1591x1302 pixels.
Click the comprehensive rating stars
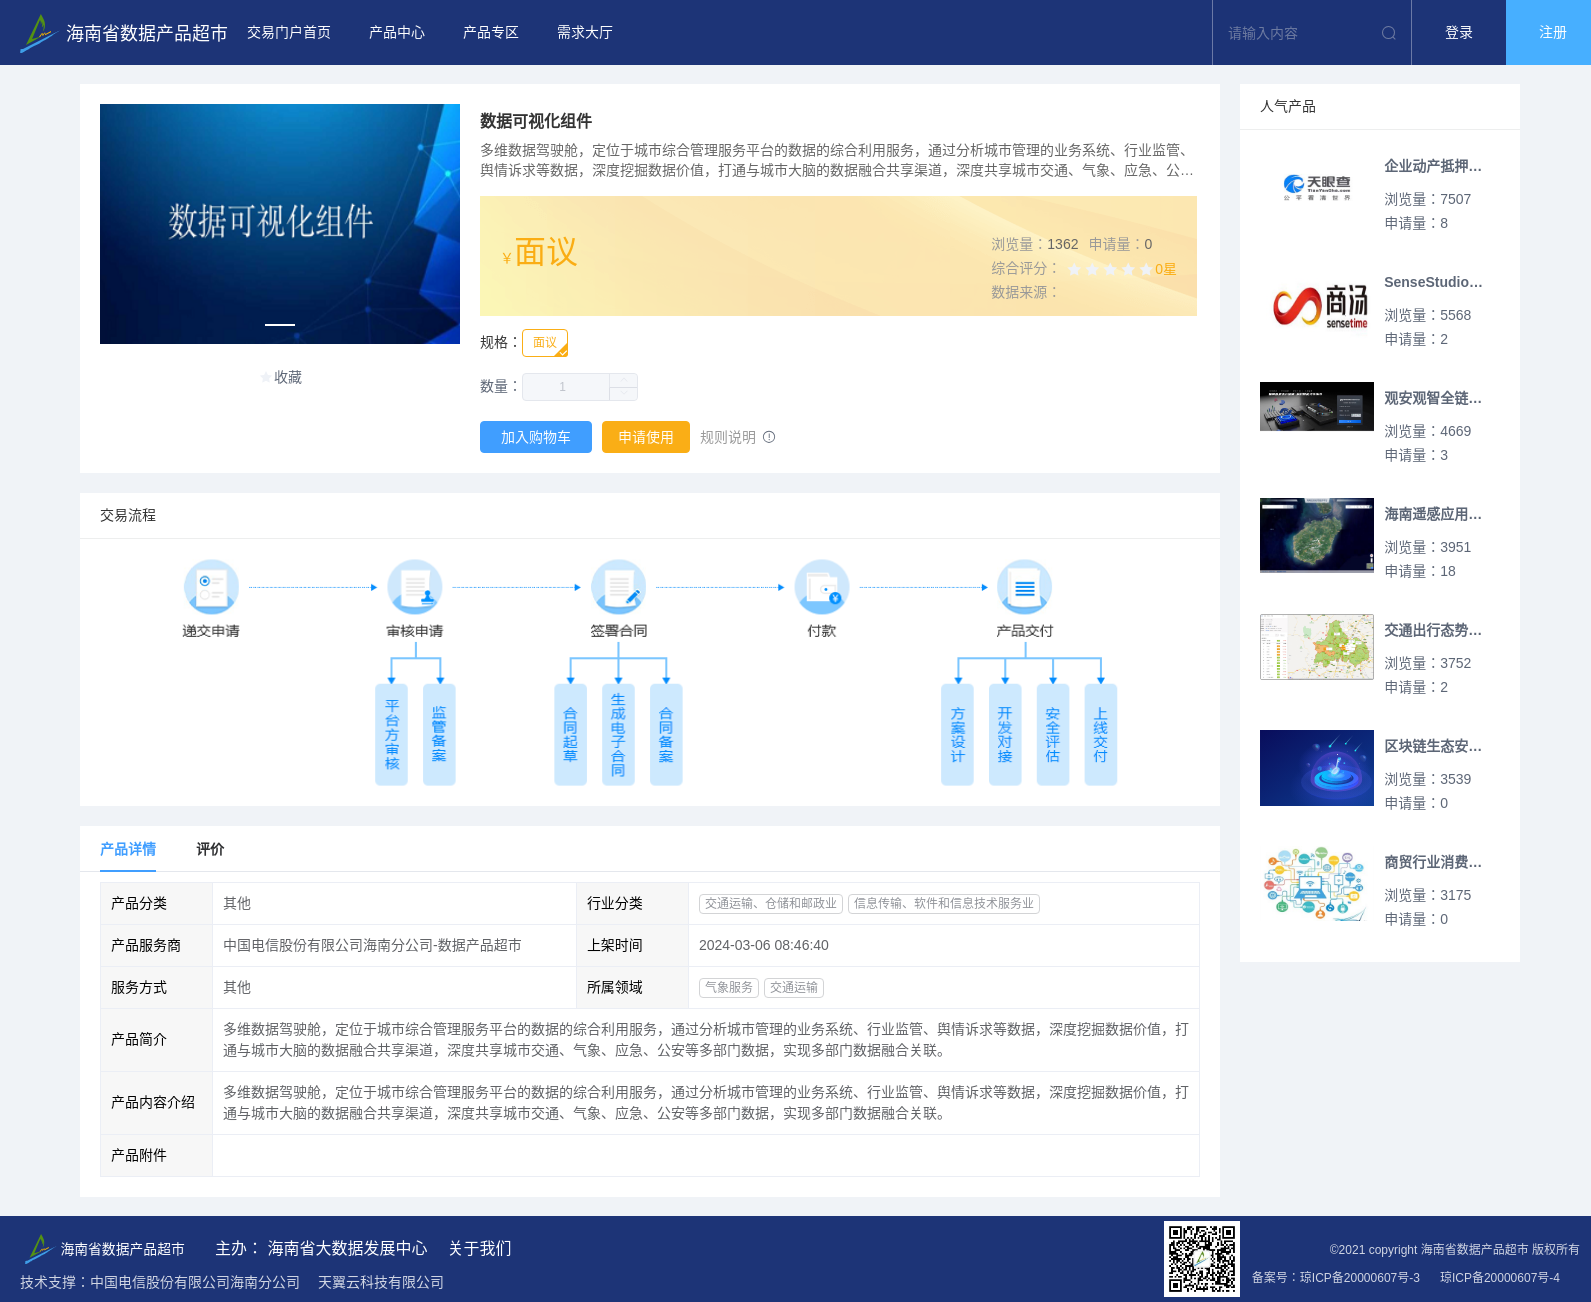1110,269
